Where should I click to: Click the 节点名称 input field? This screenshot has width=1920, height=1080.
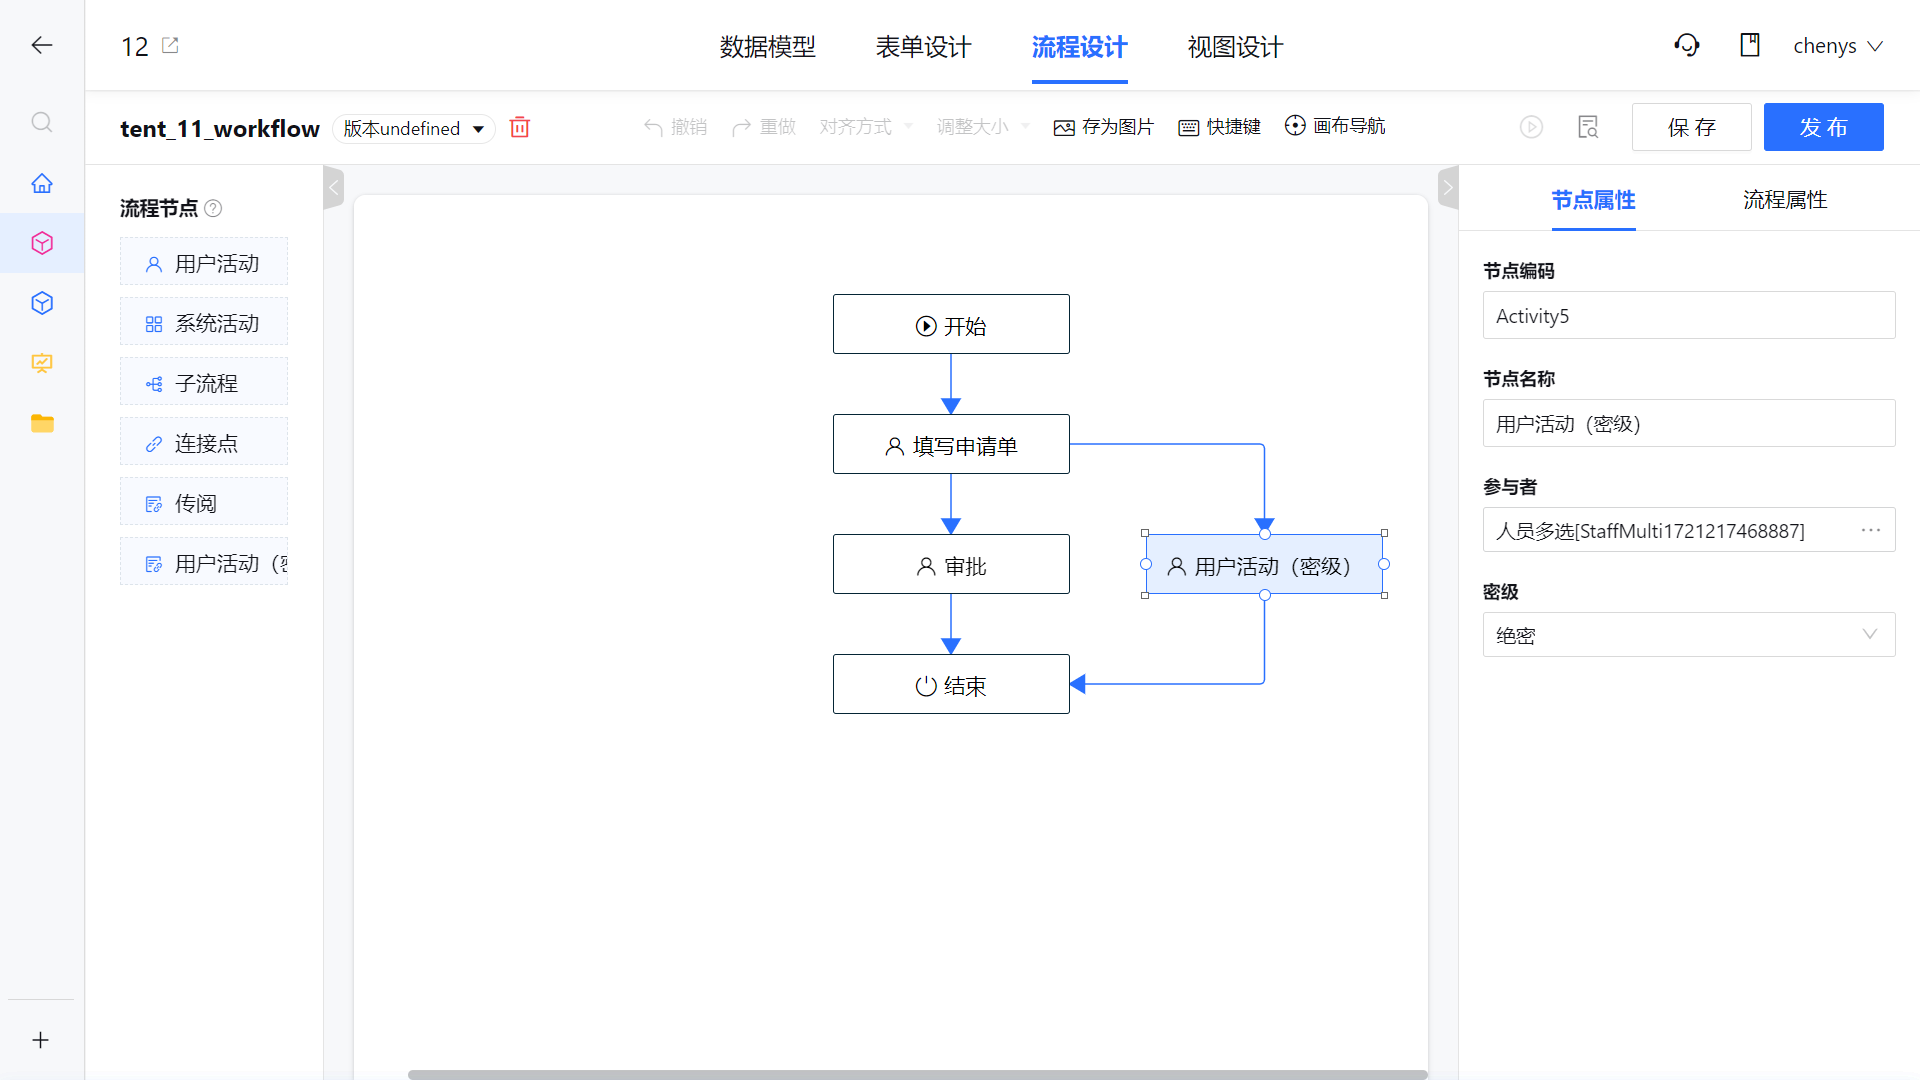[x=1689, y=423]
